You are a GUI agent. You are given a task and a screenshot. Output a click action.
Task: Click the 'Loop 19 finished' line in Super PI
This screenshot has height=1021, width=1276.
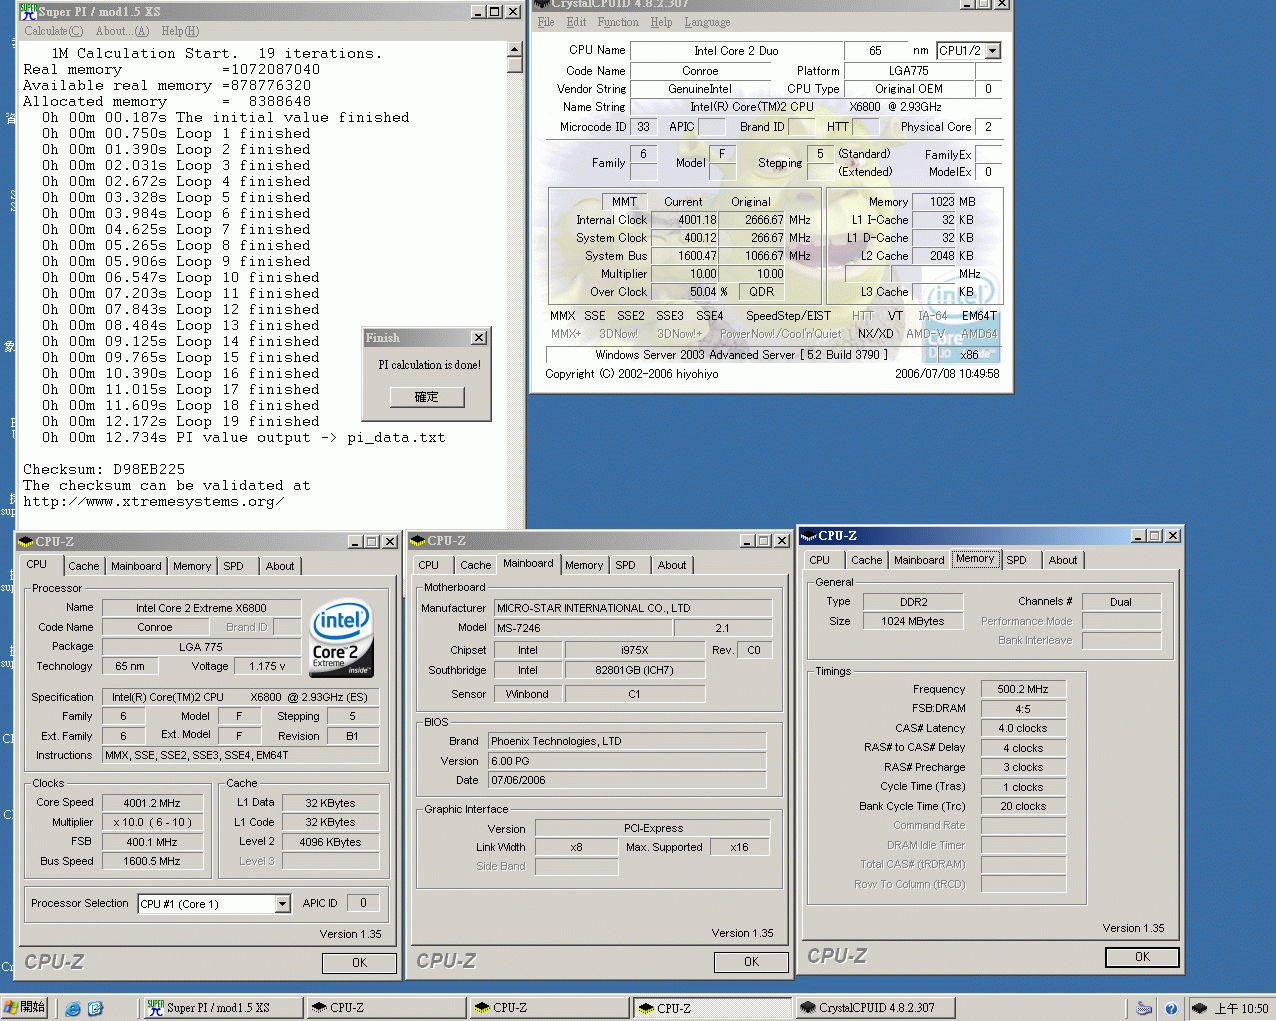181,421
